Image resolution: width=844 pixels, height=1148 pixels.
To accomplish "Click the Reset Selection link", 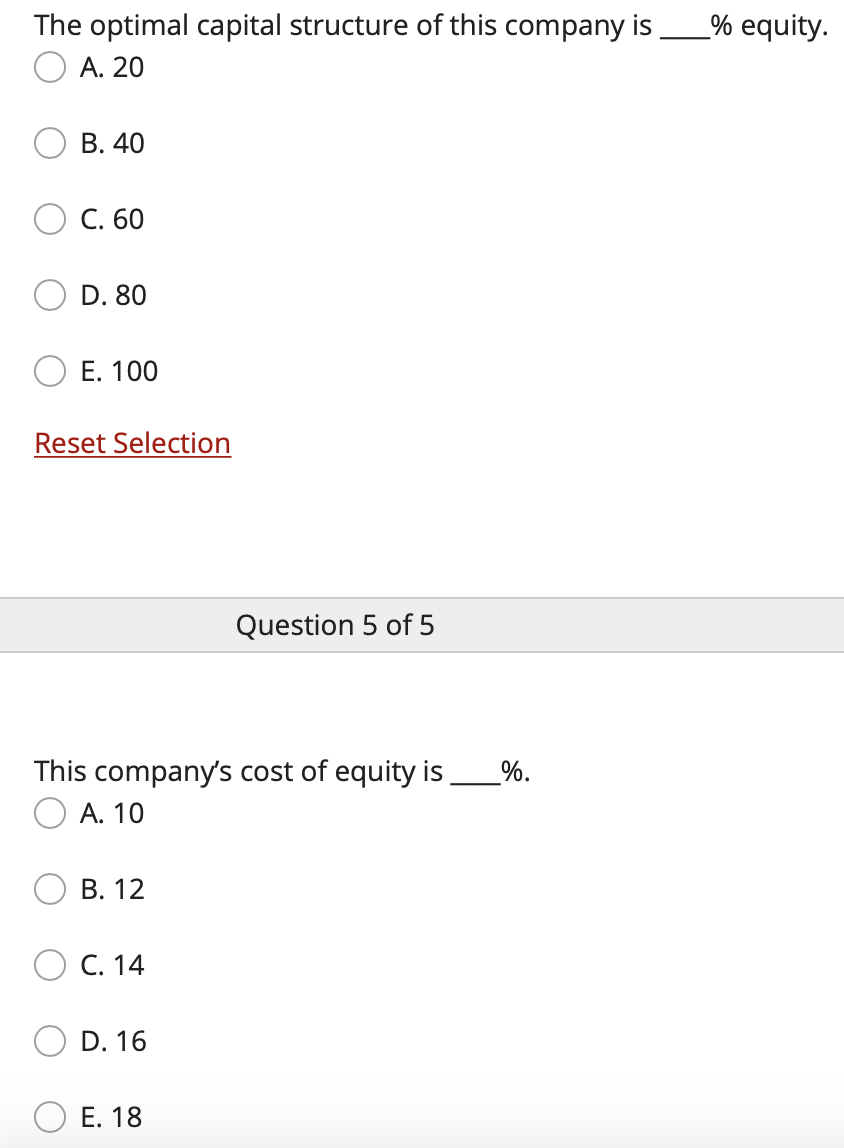I will 132,443.
